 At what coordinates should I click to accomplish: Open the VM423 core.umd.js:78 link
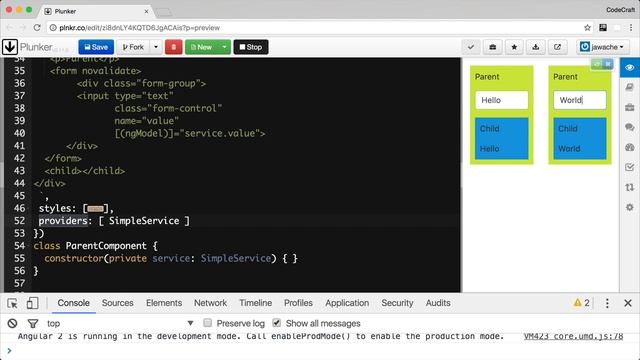573,336
